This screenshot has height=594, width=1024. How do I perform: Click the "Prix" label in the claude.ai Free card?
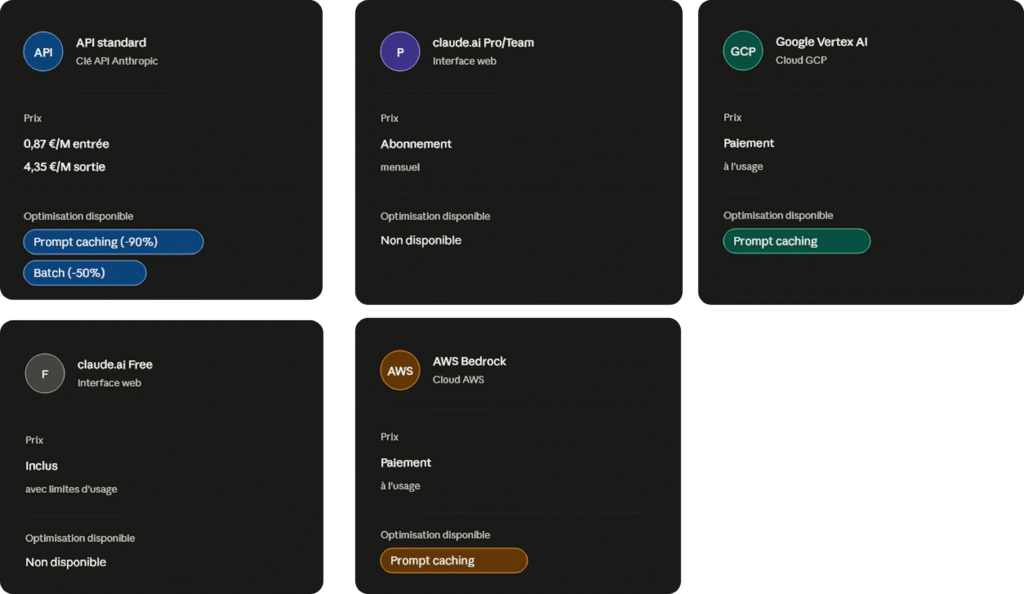click(x=35, y=440)
